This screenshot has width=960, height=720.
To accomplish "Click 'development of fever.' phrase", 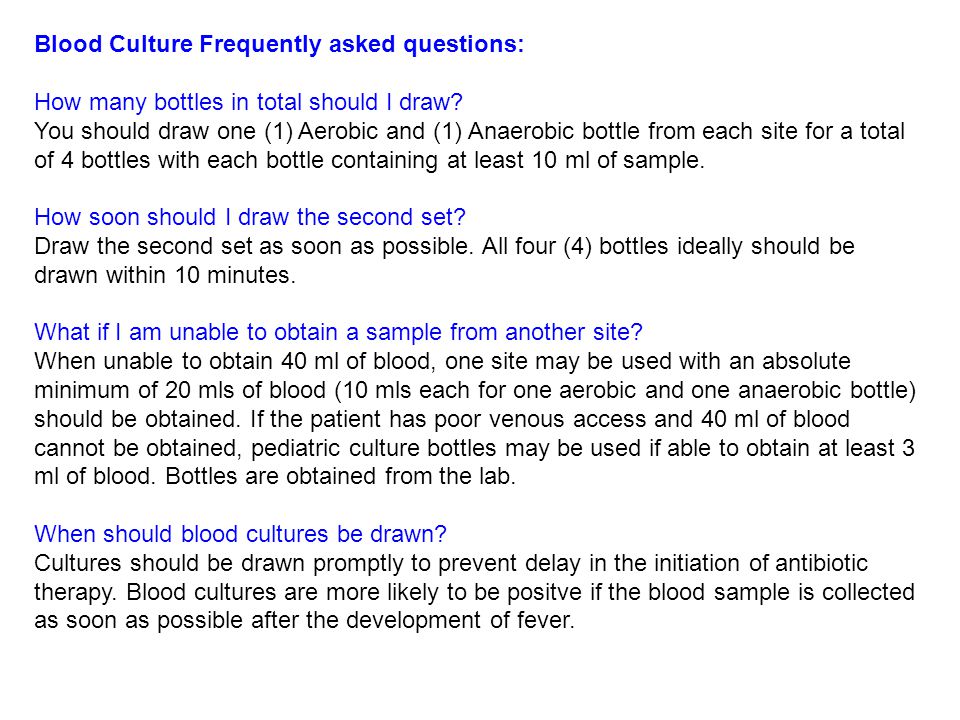I will coord(460,621).
